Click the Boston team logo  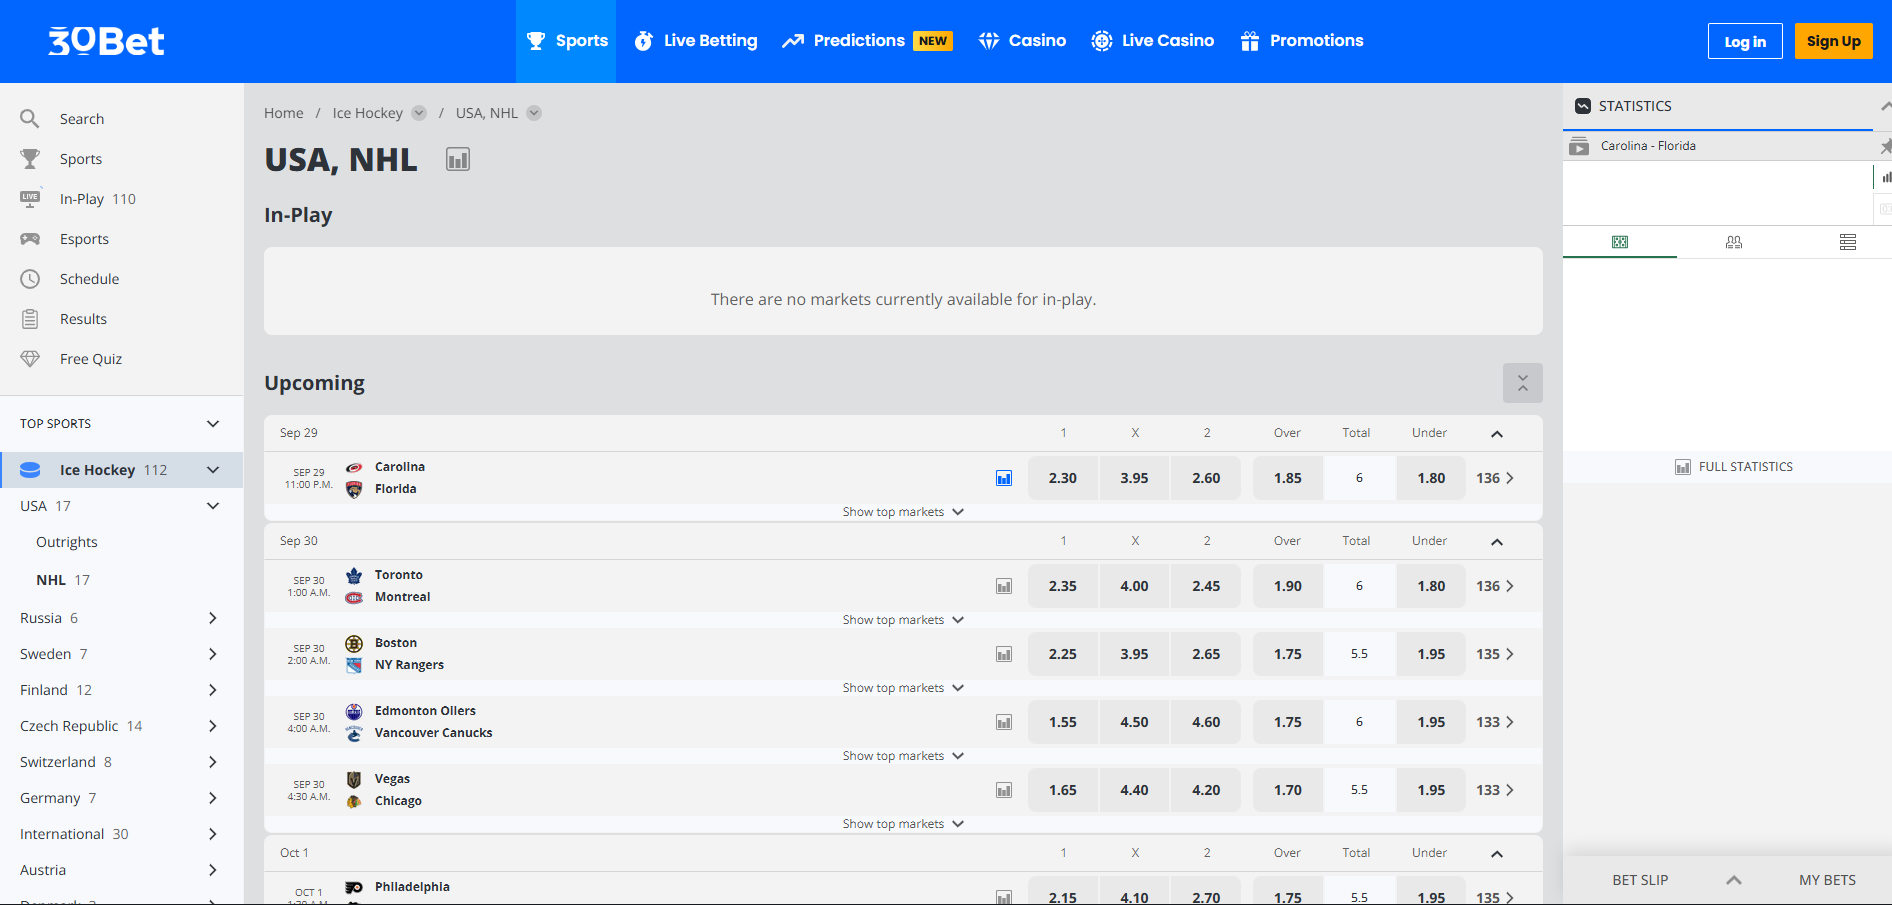[354, 643]
